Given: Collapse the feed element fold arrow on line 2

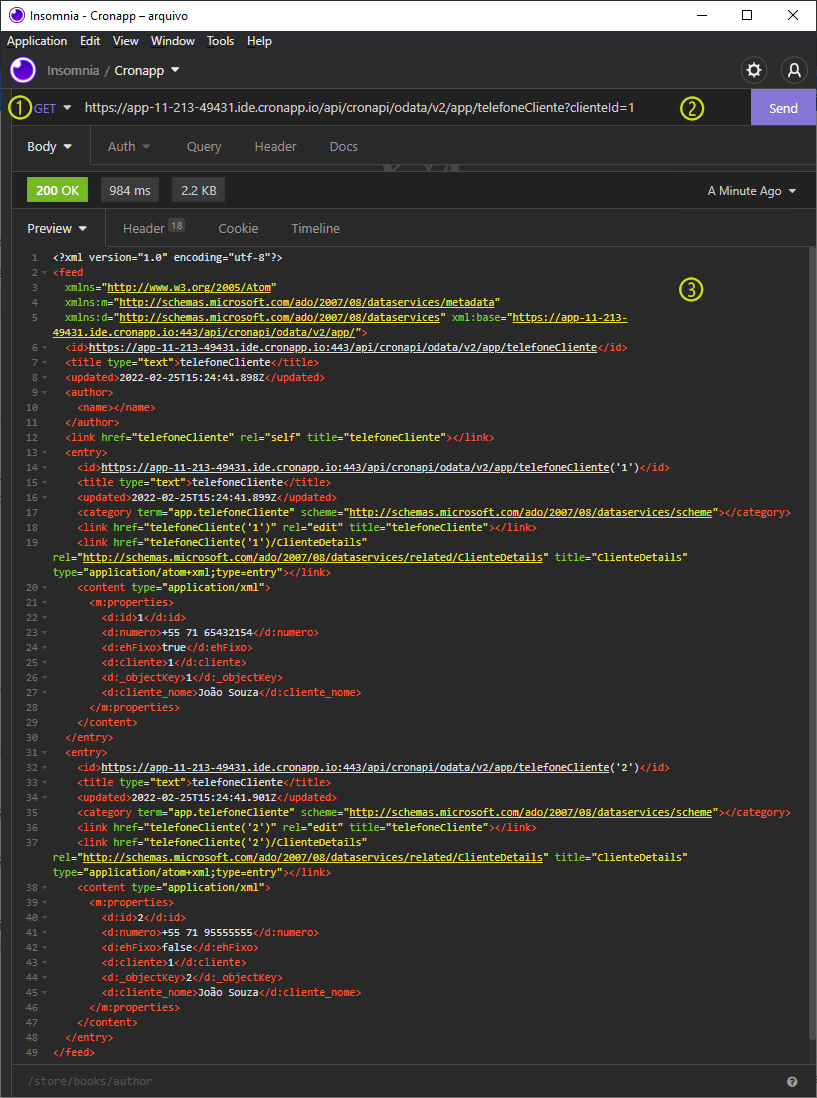Looking at the screenshot, I should click(x=45, y=272).
